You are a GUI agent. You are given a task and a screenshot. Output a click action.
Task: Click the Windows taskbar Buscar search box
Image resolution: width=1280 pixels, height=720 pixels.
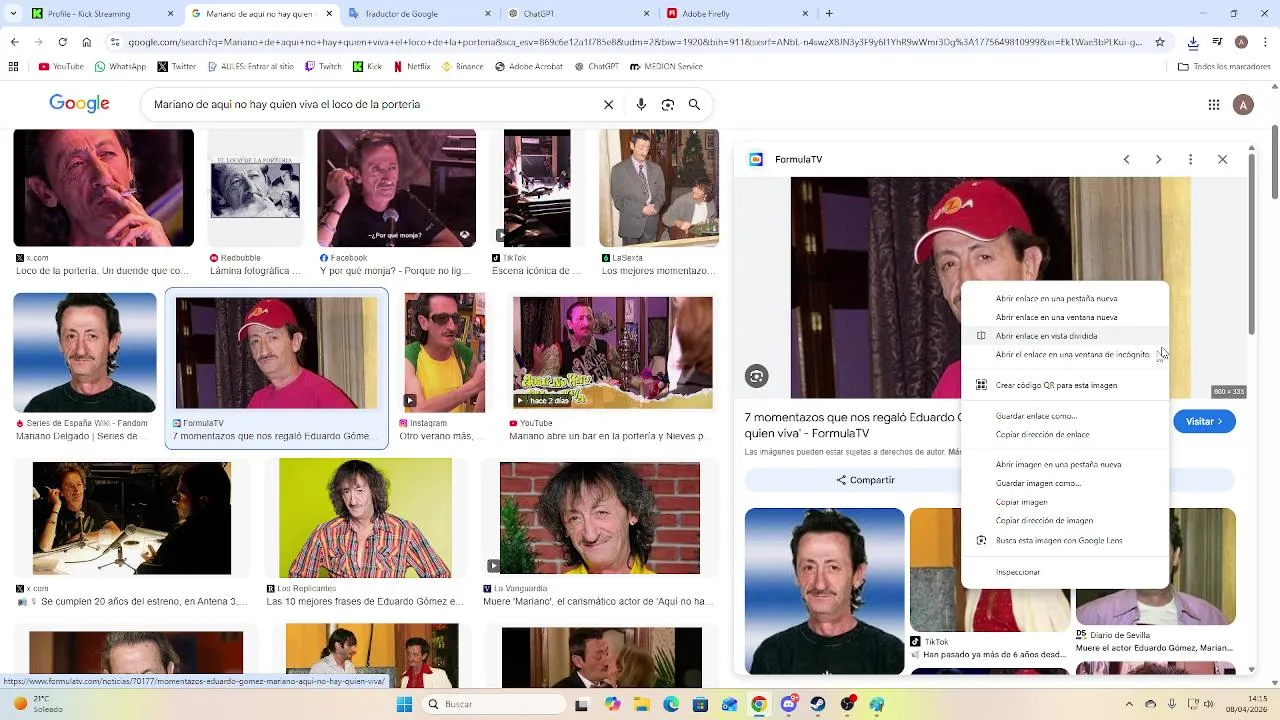tap(495, 704)
